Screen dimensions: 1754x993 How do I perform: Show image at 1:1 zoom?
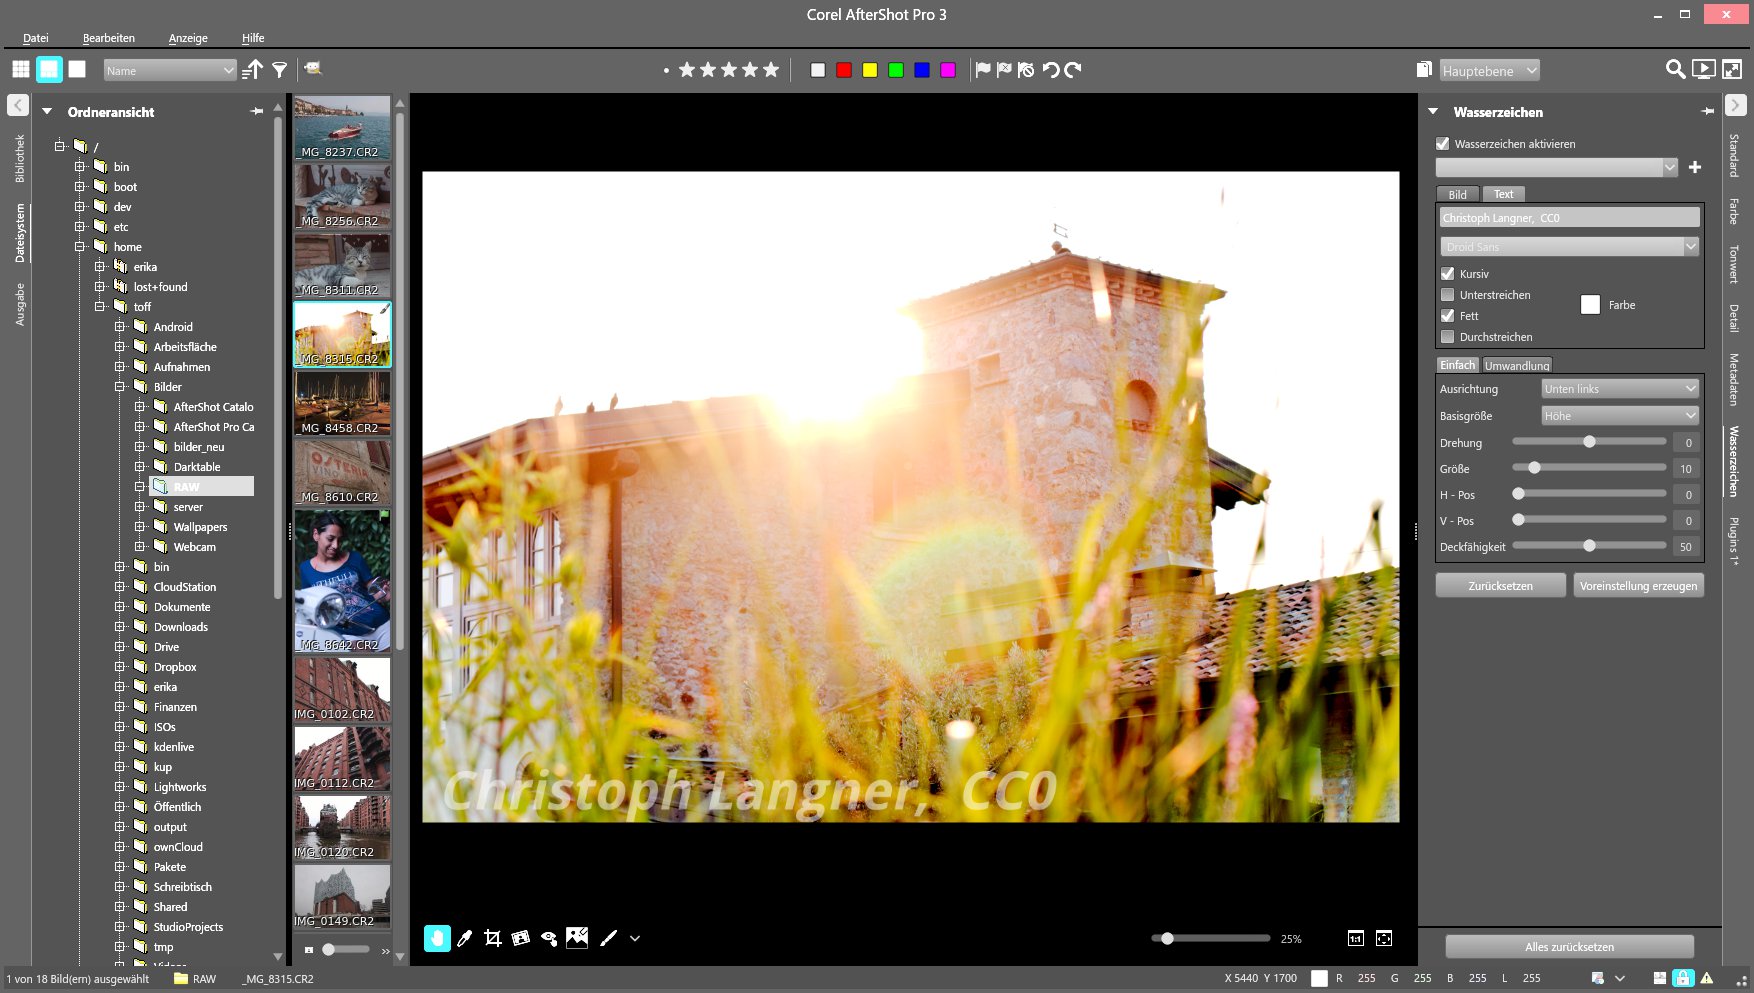(x=1355, y=938)
